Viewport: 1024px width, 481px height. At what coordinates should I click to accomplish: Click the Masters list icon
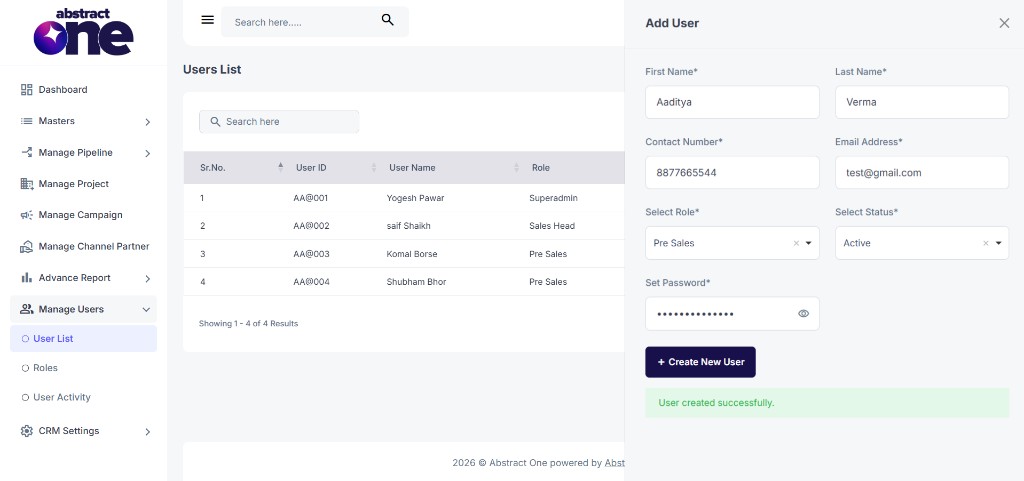coord(27,121)
